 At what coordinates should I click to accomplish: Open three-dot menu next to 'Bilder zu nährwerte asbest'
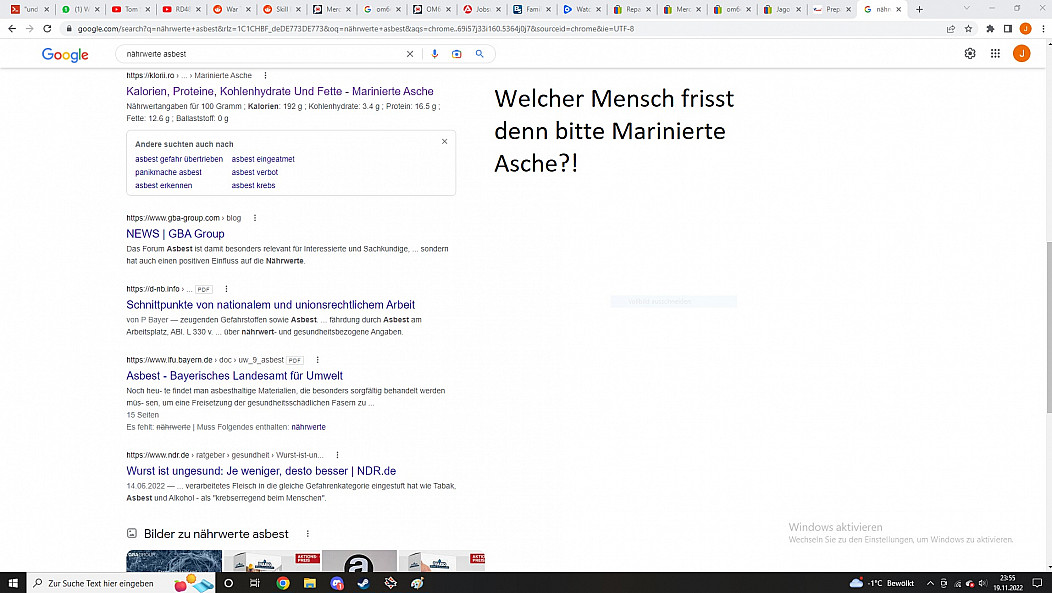pos(307,534)
